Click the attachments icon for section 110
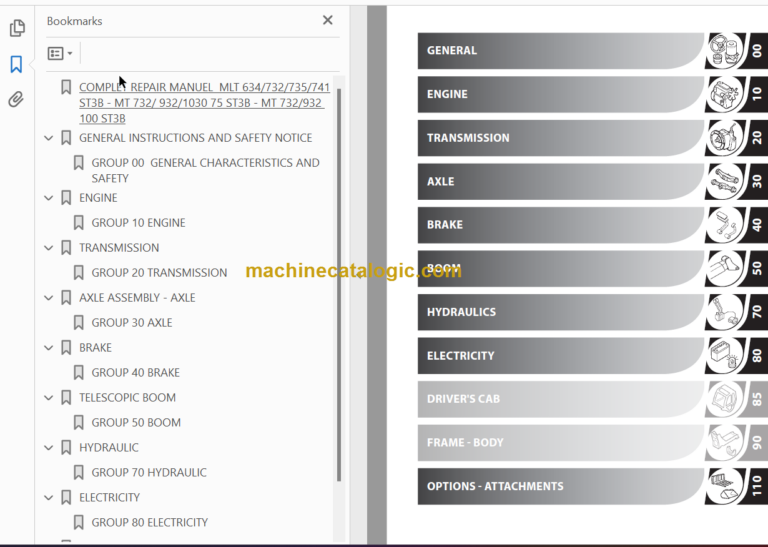 click(725, 486)
